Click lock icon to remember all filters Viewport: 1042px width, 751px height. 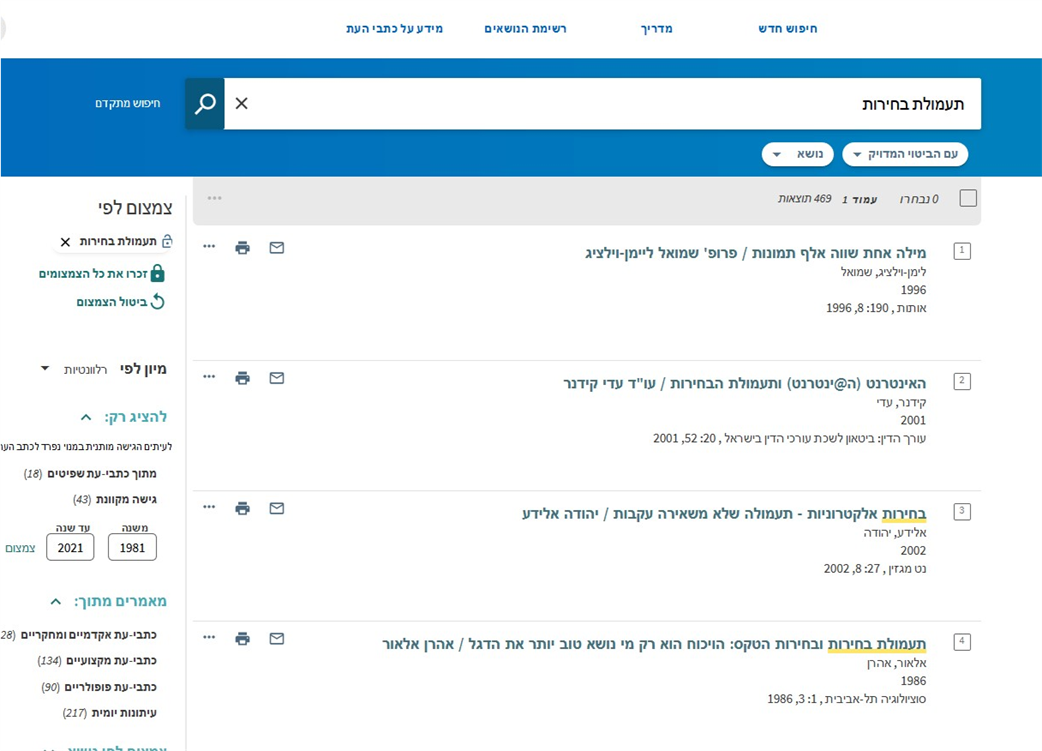(x=157, y=274)
